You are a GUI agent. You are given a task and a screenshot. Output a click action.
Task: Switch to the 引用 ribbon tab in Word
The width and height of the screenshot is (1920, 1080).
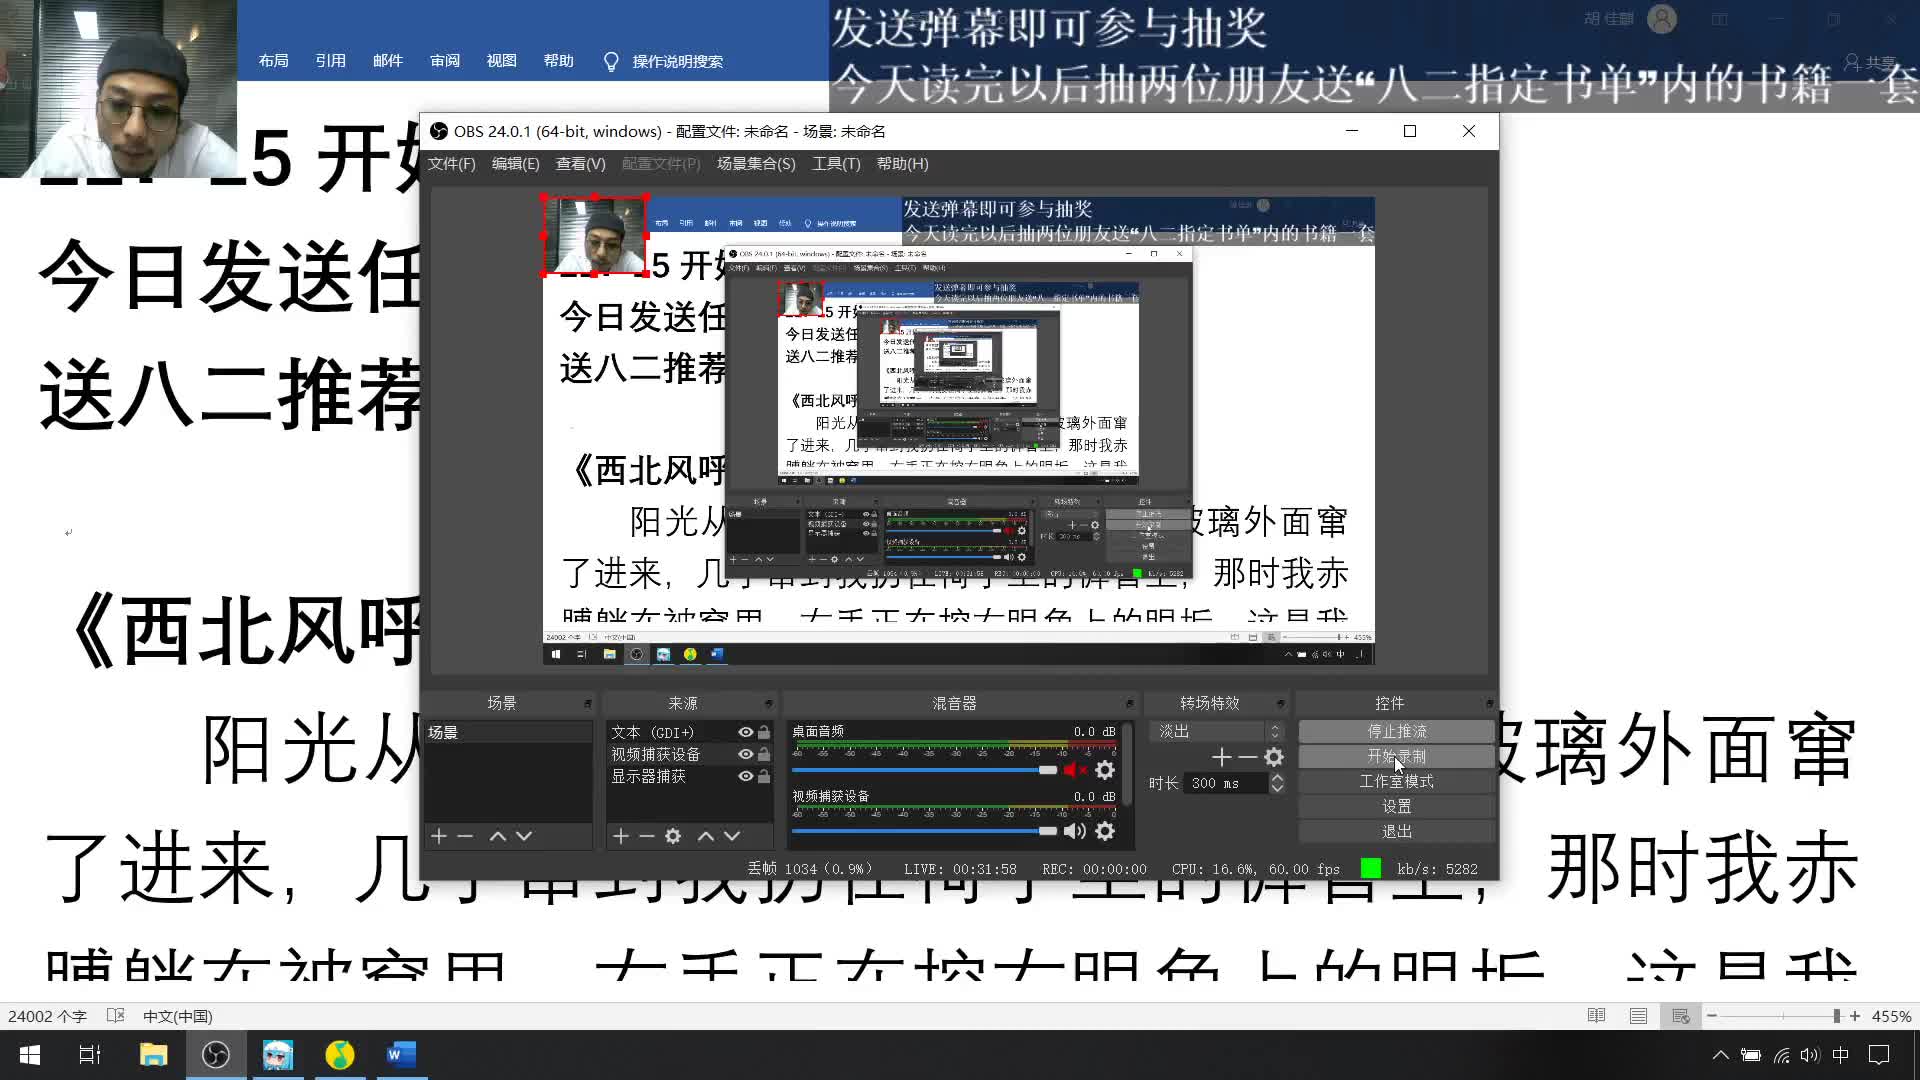331,61
